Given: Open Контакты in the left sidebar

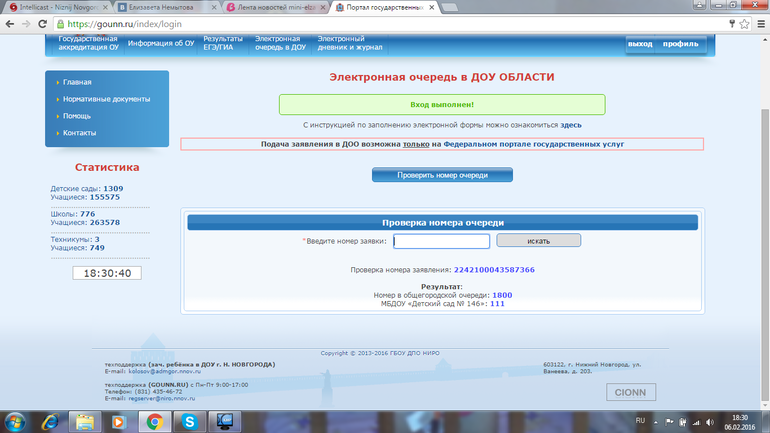Looking at the screenshot, I should pyautogui.click(x=79, y=133).
